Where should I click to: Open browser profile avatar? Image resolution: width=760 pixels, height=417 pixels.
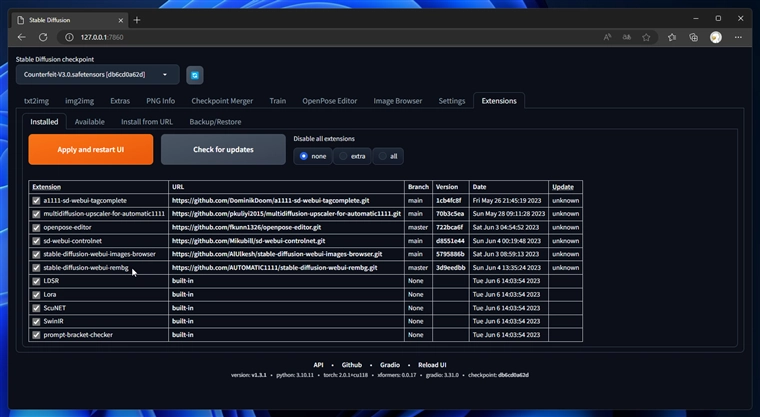click(716, 37)
